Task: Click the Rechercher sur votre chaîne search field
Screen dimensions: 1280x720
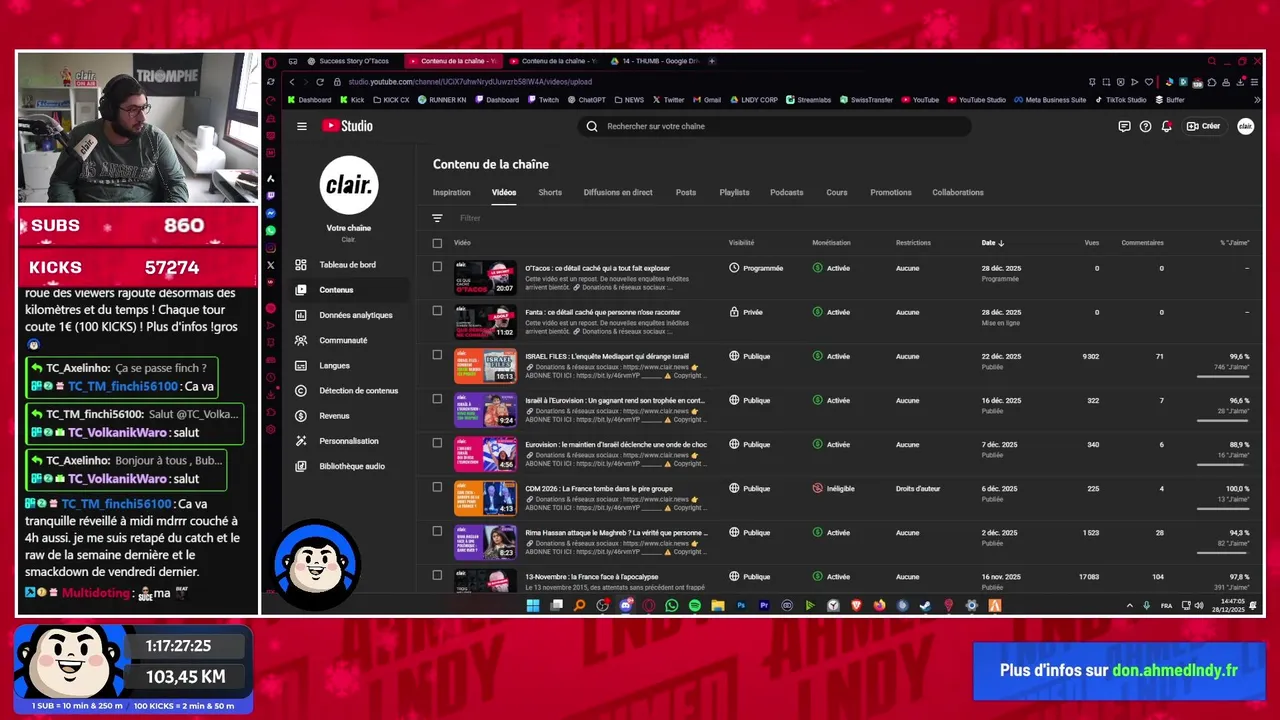Action: (x=774, y=126)
